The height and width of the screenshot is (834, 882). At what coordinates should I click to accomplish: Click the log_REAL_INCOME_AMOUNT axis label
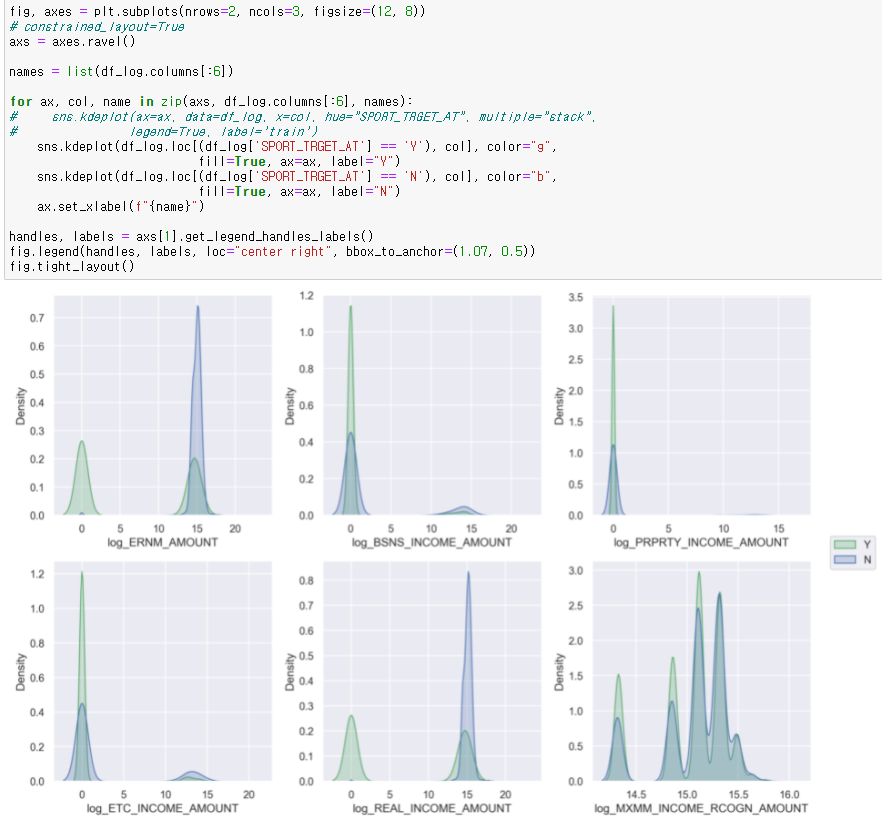pyautogui.click(x=432, y=809)
